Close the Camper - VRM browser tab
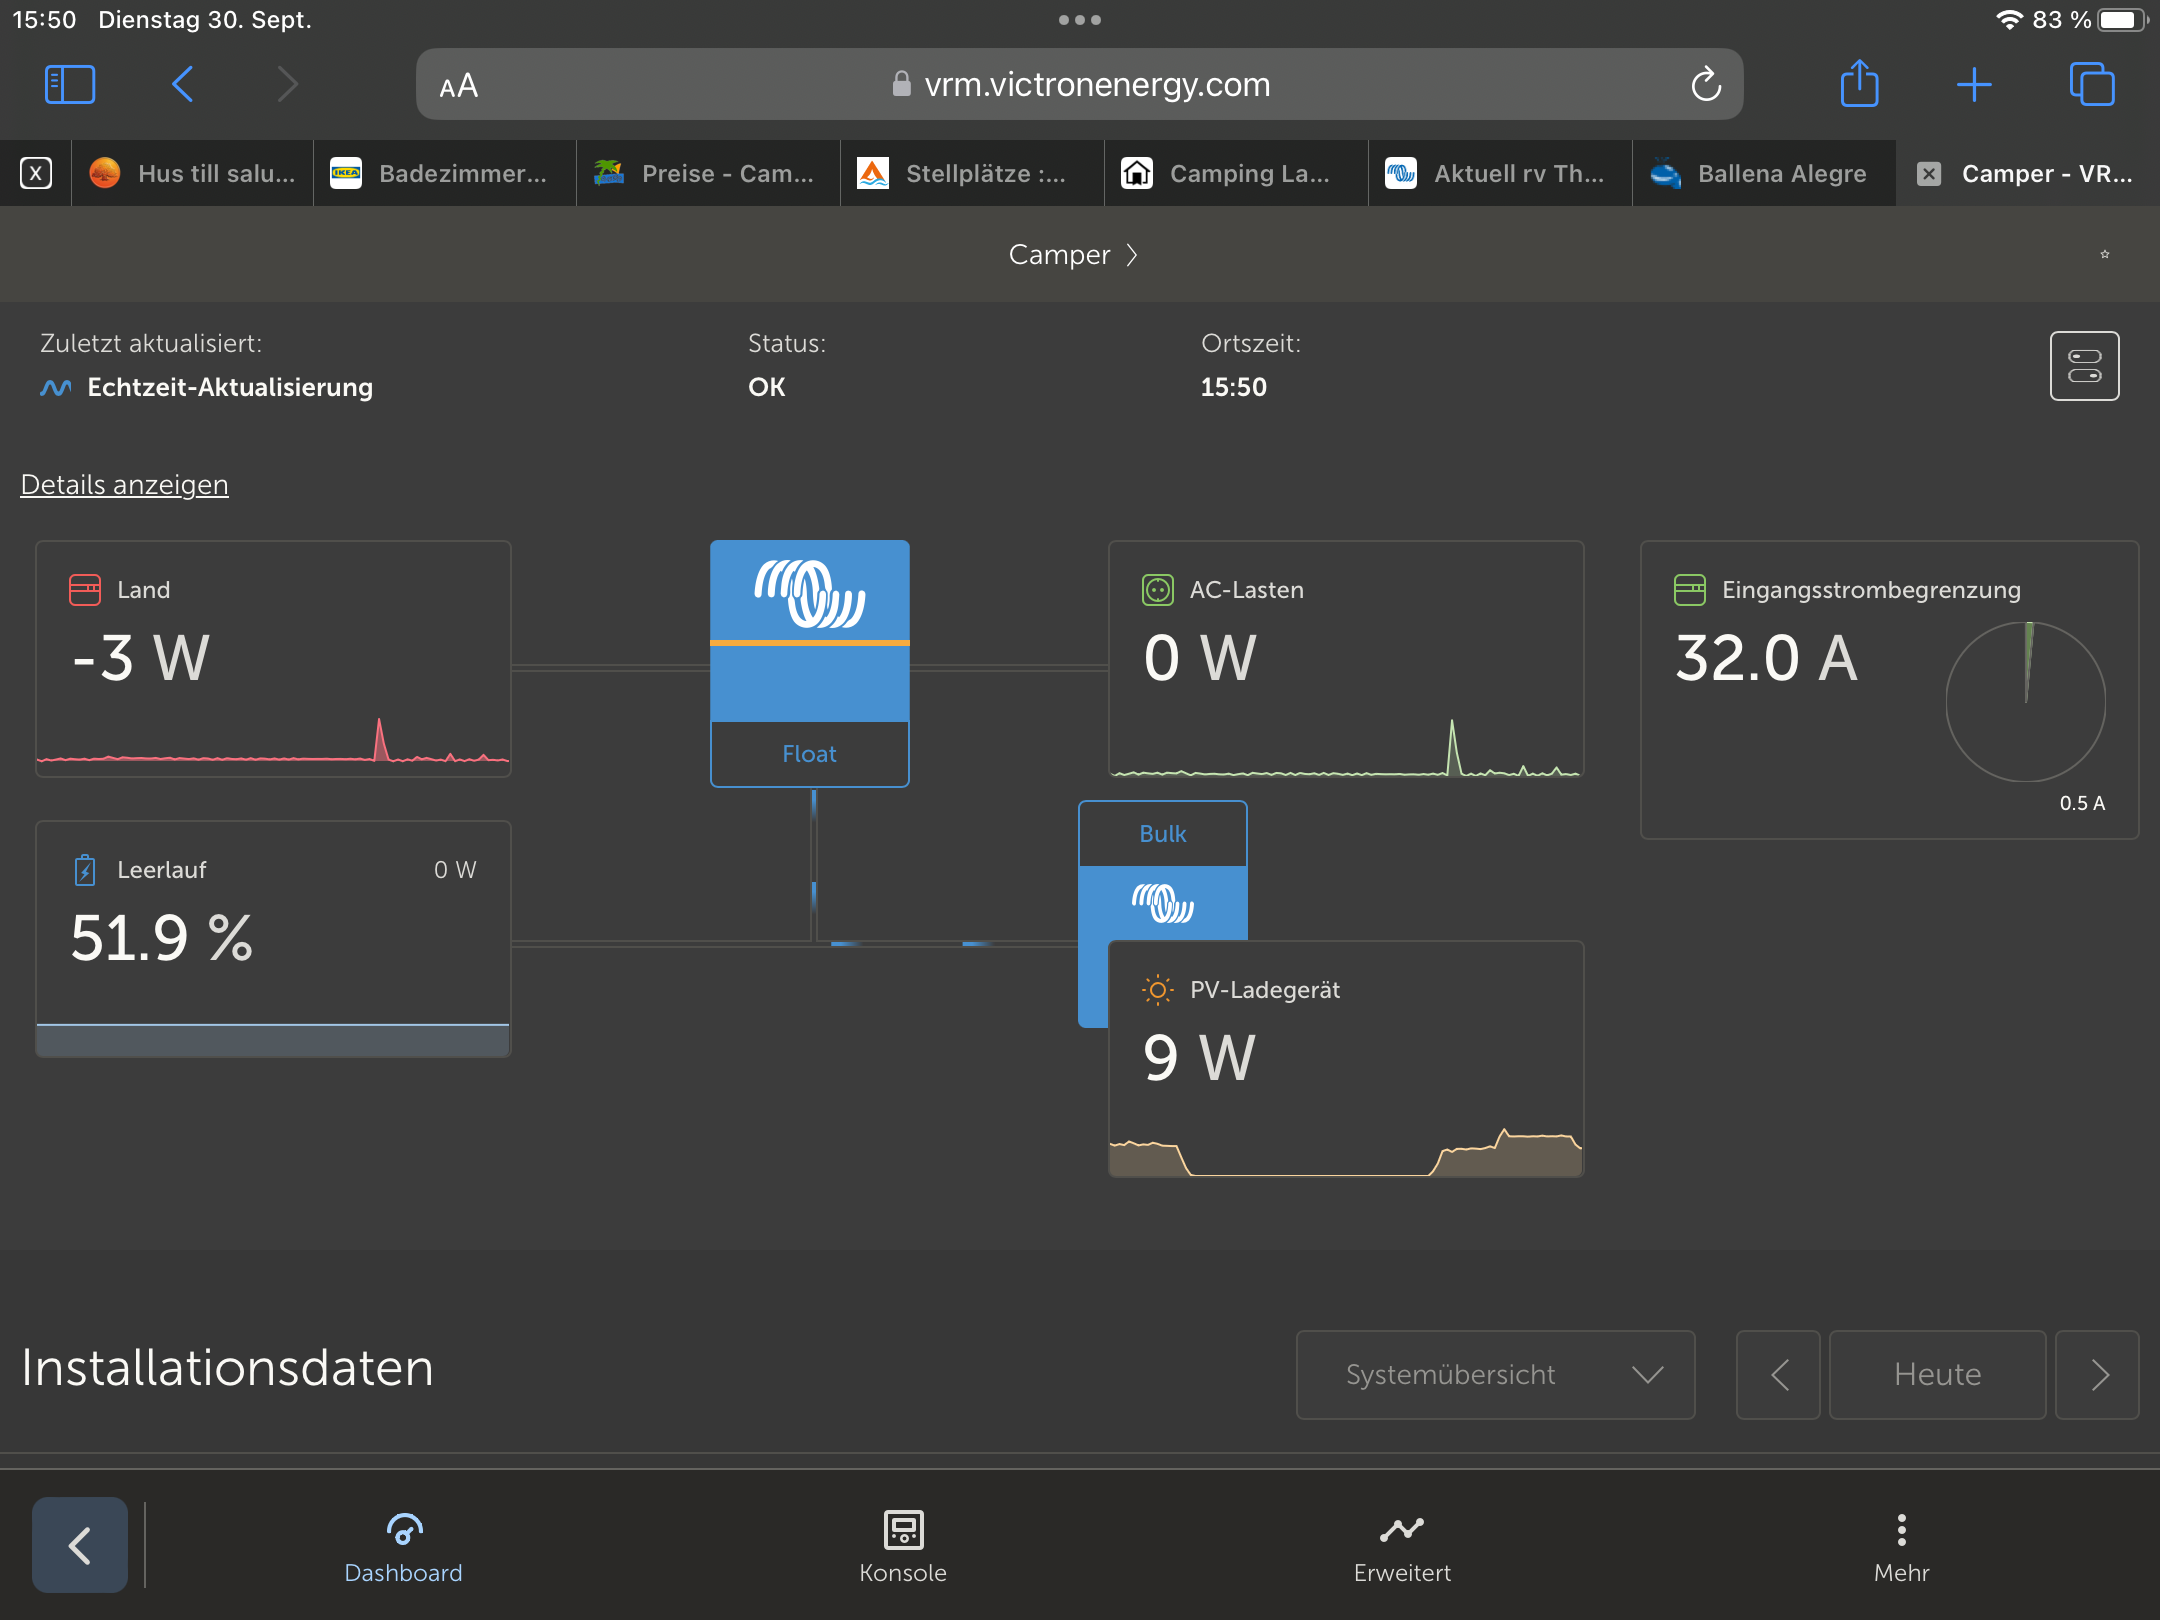This screenshot has width=2160, height=1620. pos(1929,174)
